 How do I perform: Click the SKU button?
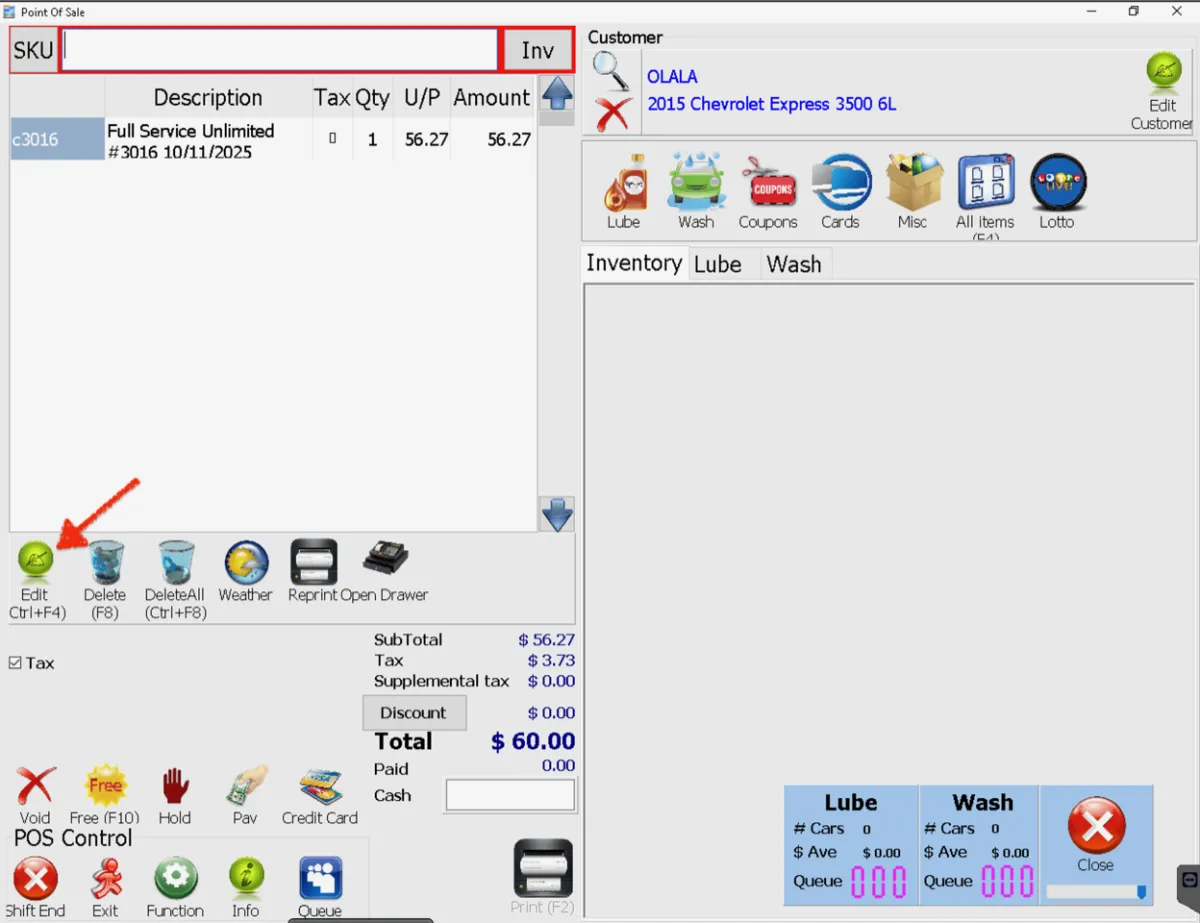(x=34, y=50)
